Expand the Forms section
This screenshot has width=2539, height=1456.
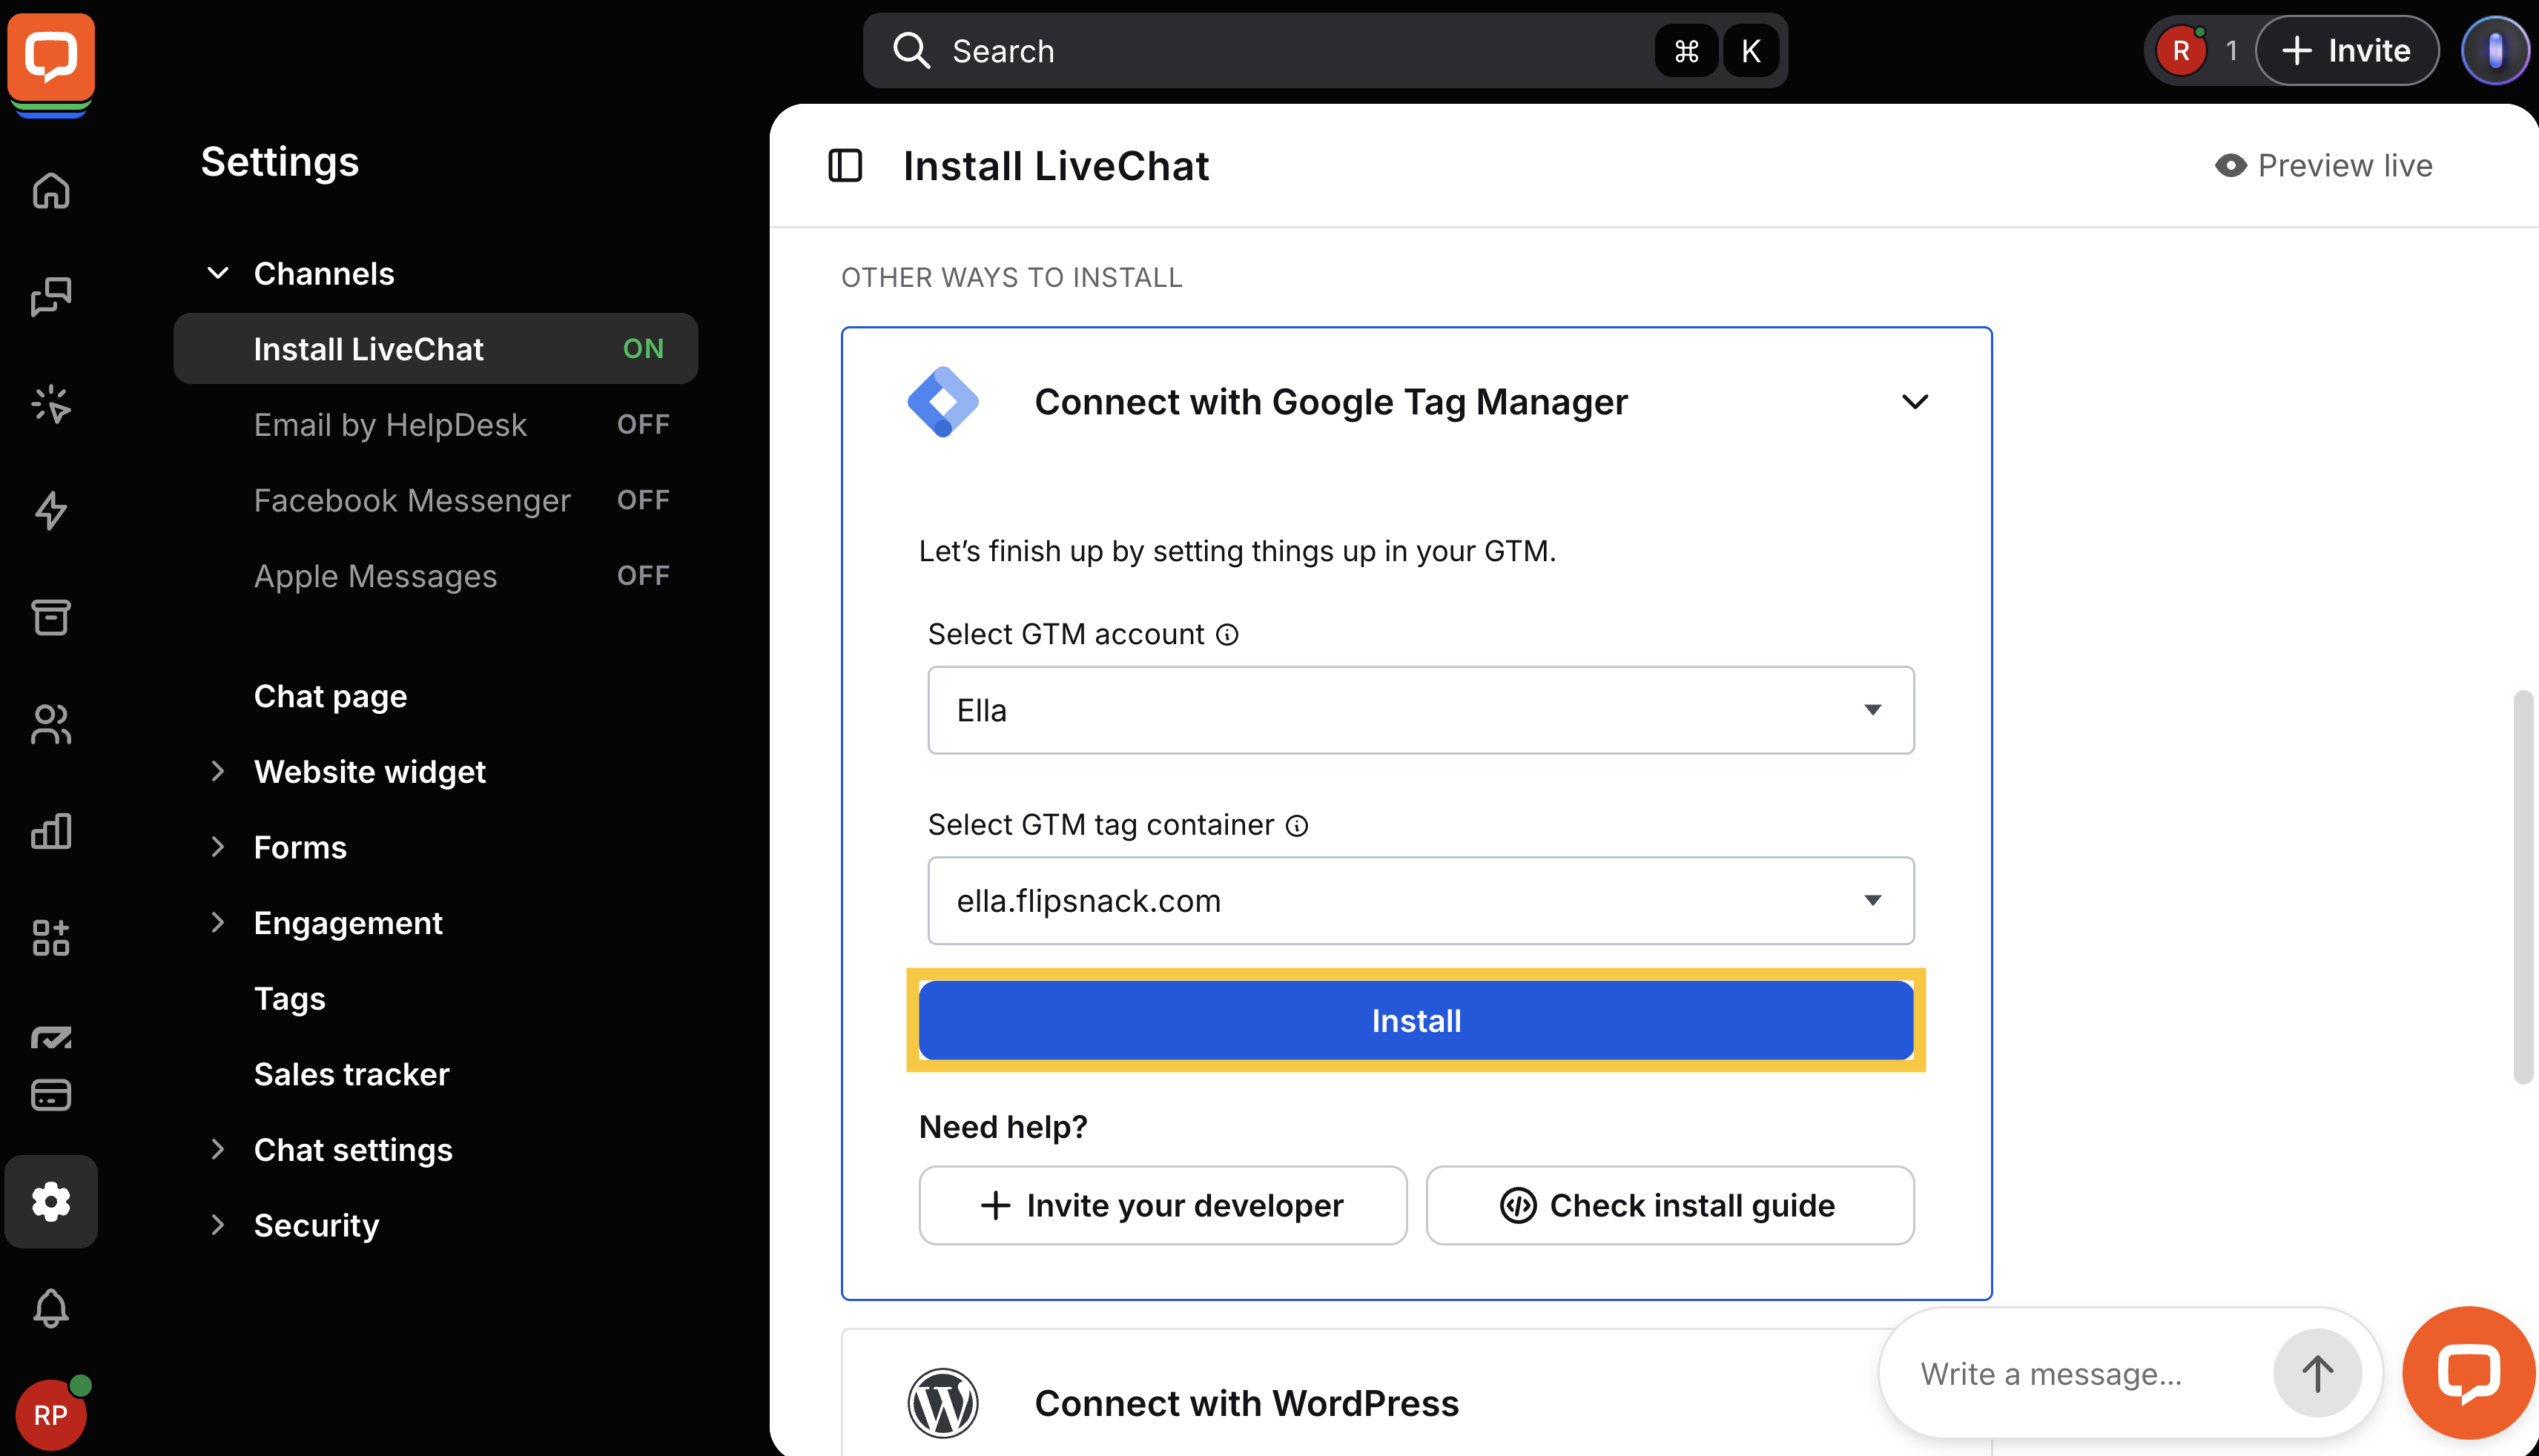point(217,847)
